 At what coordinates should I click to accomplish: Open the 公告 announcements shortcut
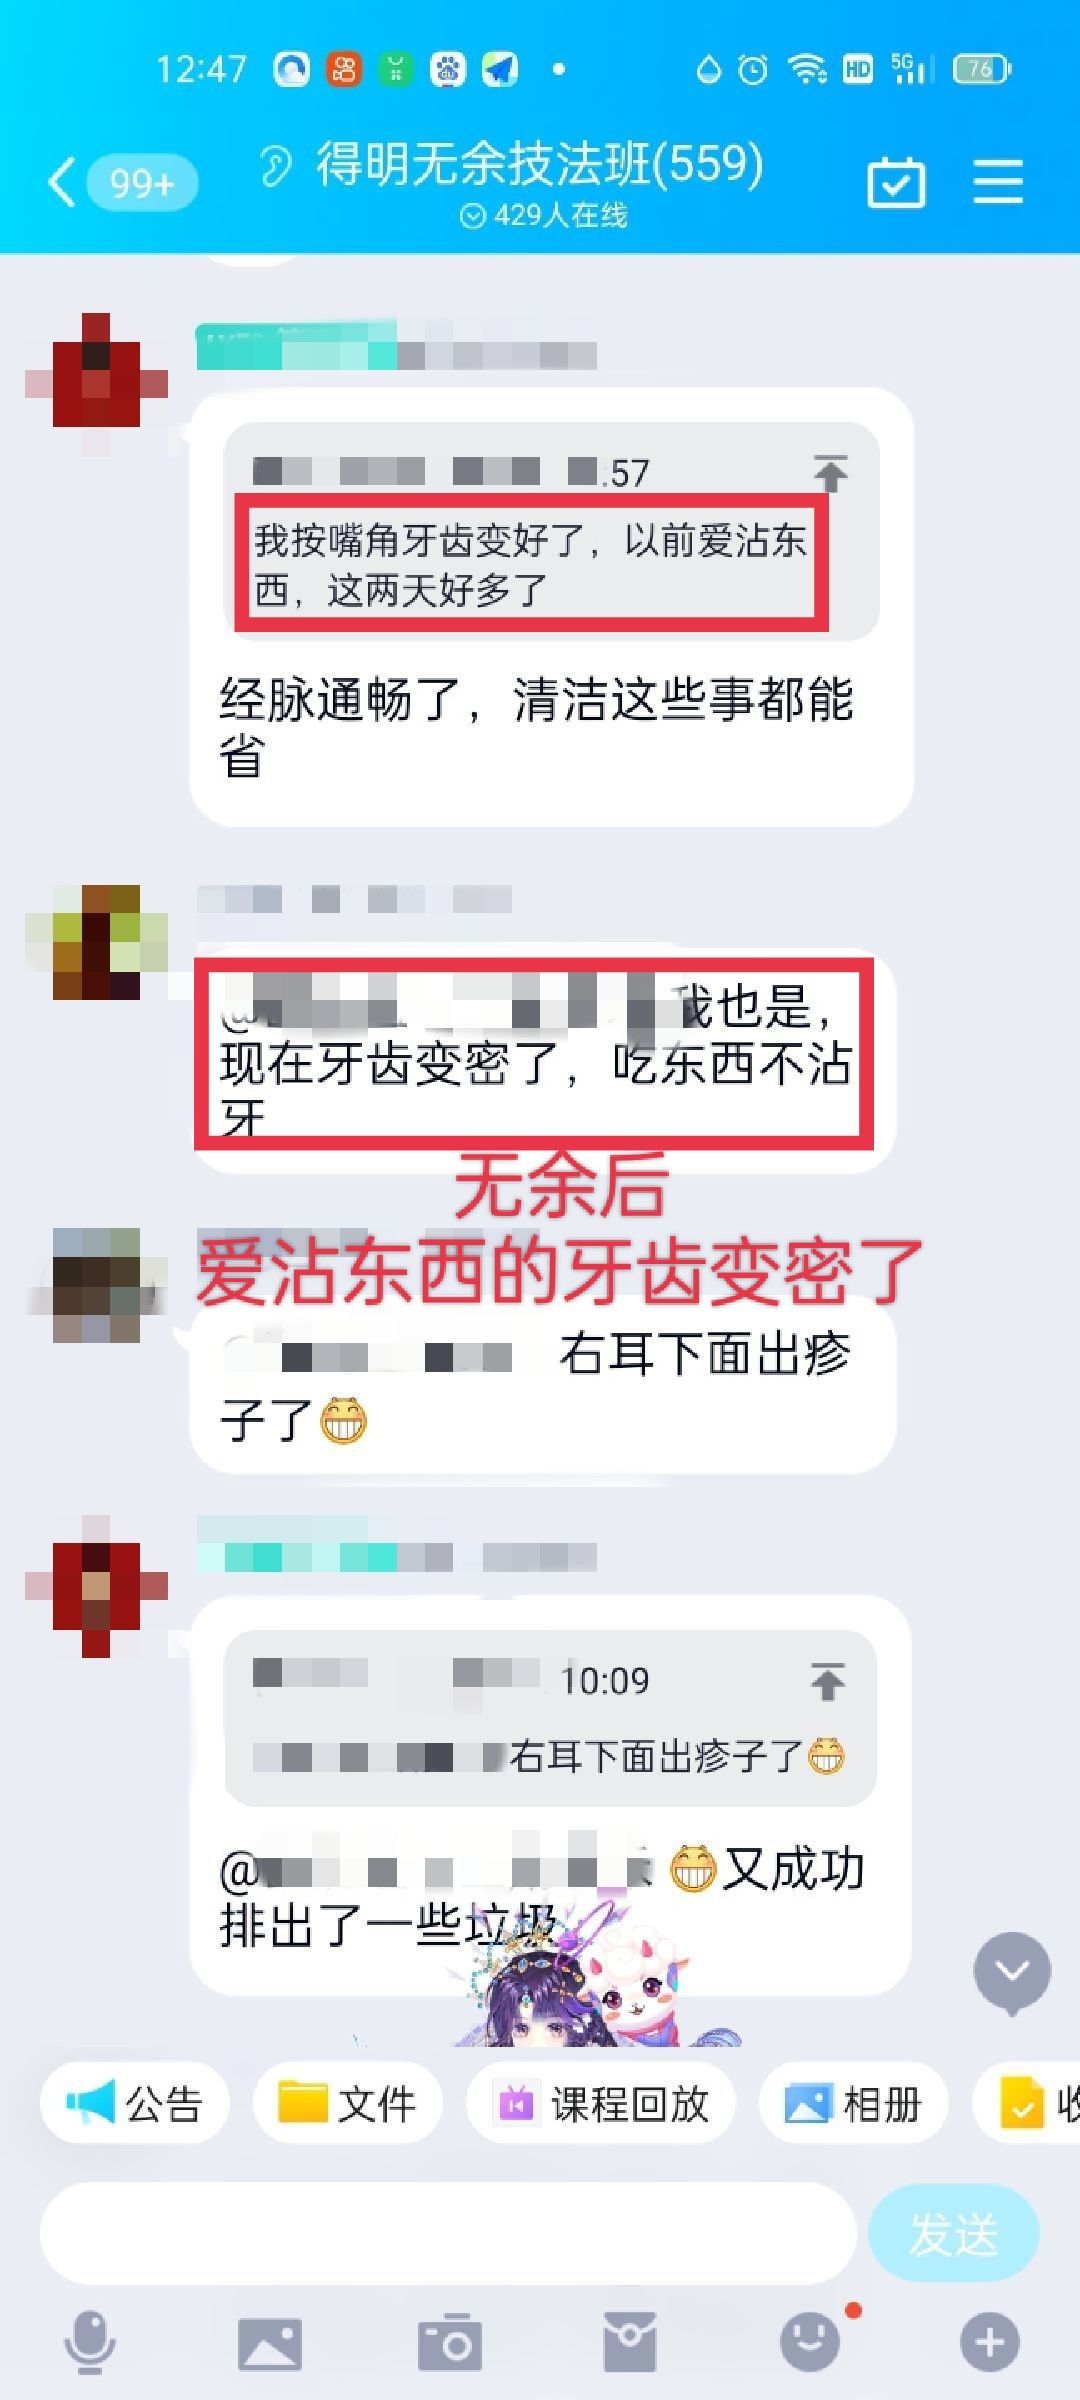tap(135, 2104)
